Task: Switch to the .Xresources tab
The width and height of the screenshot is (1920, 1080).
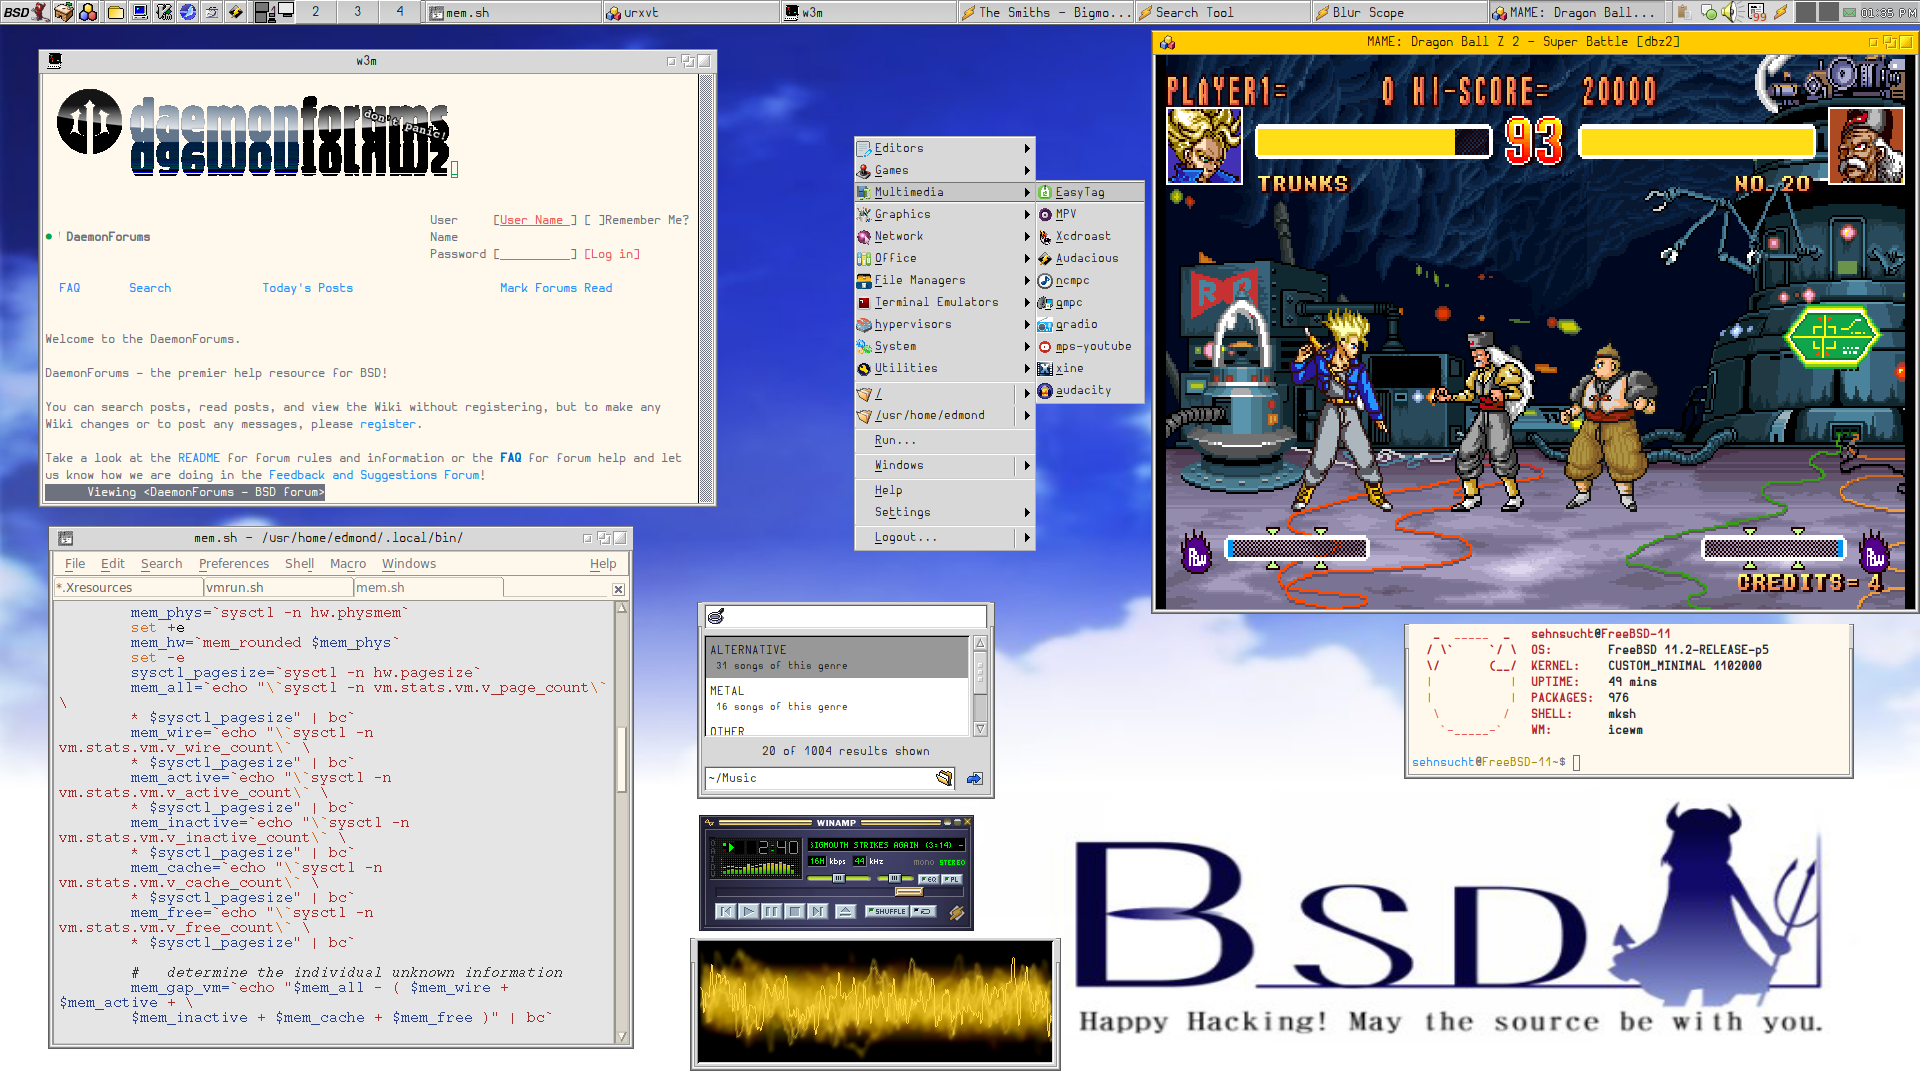Action: tap(128, 588)
